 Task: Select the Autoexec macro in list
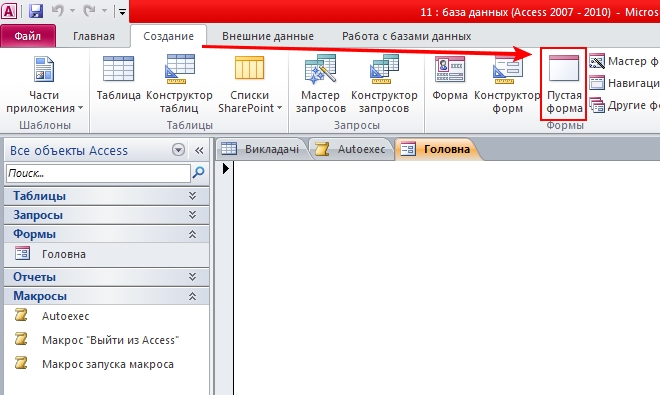[106, 316]
